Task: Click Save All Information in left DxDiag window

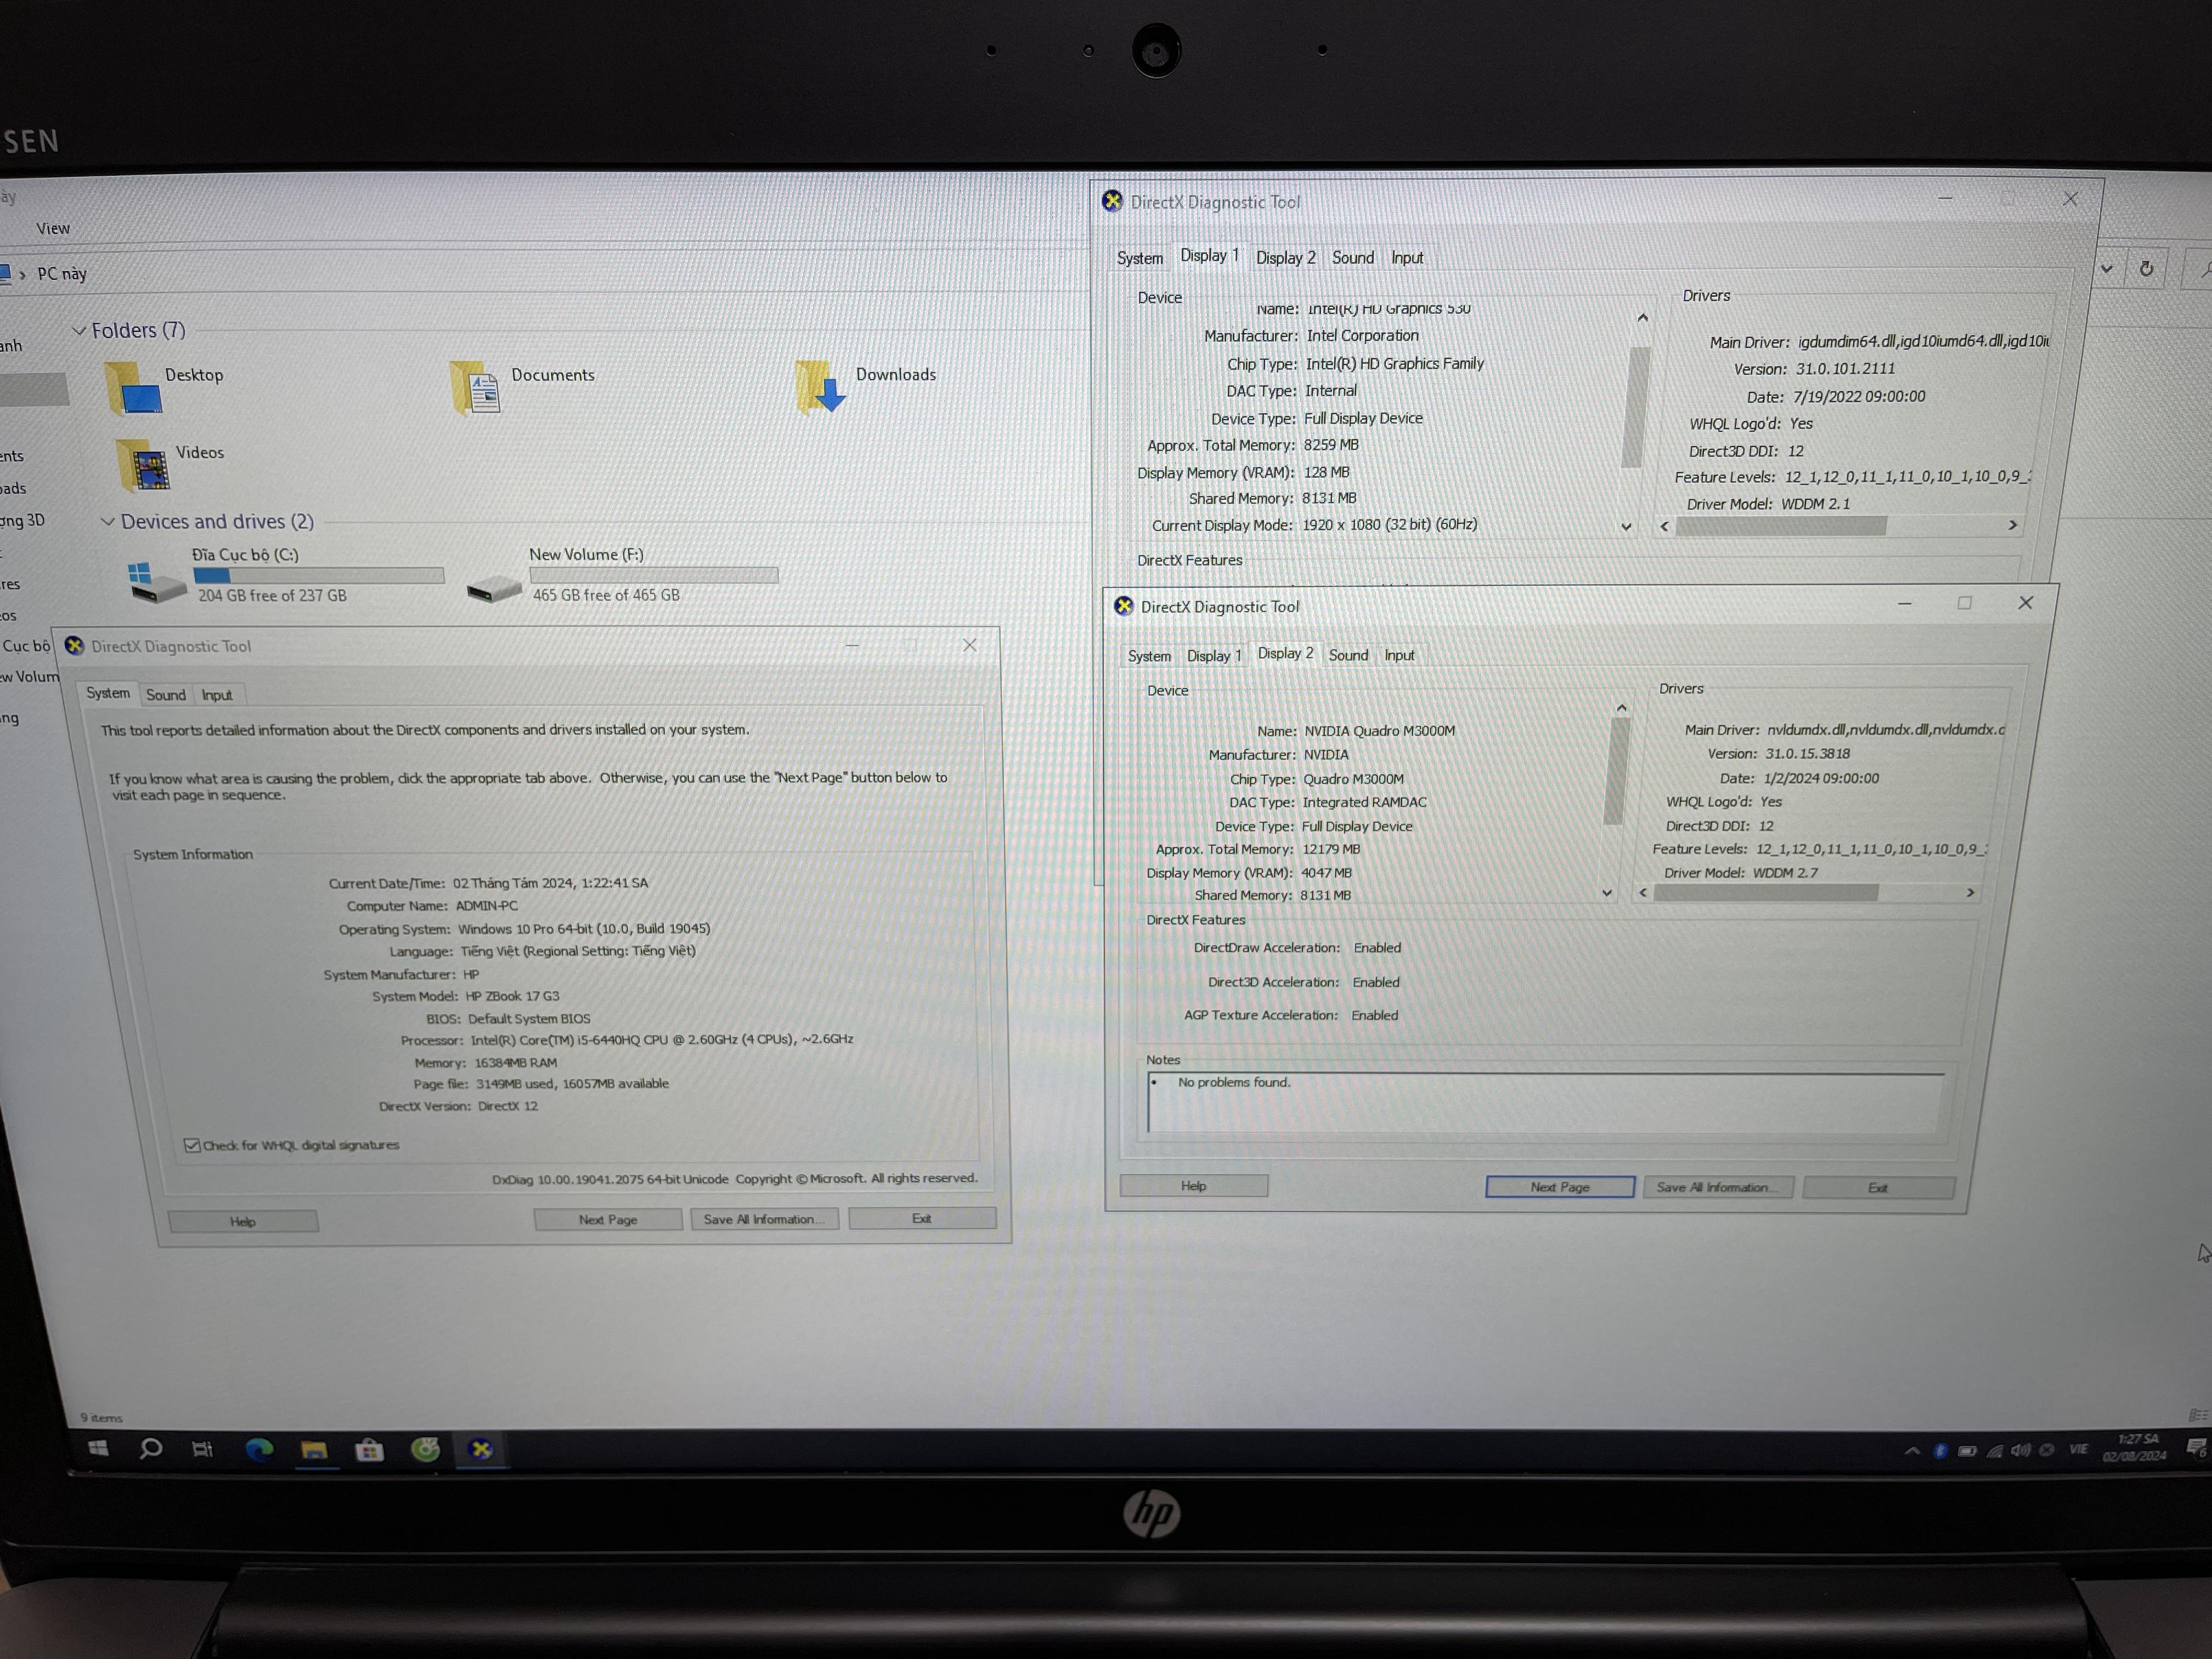Action: pos(765,1219)
